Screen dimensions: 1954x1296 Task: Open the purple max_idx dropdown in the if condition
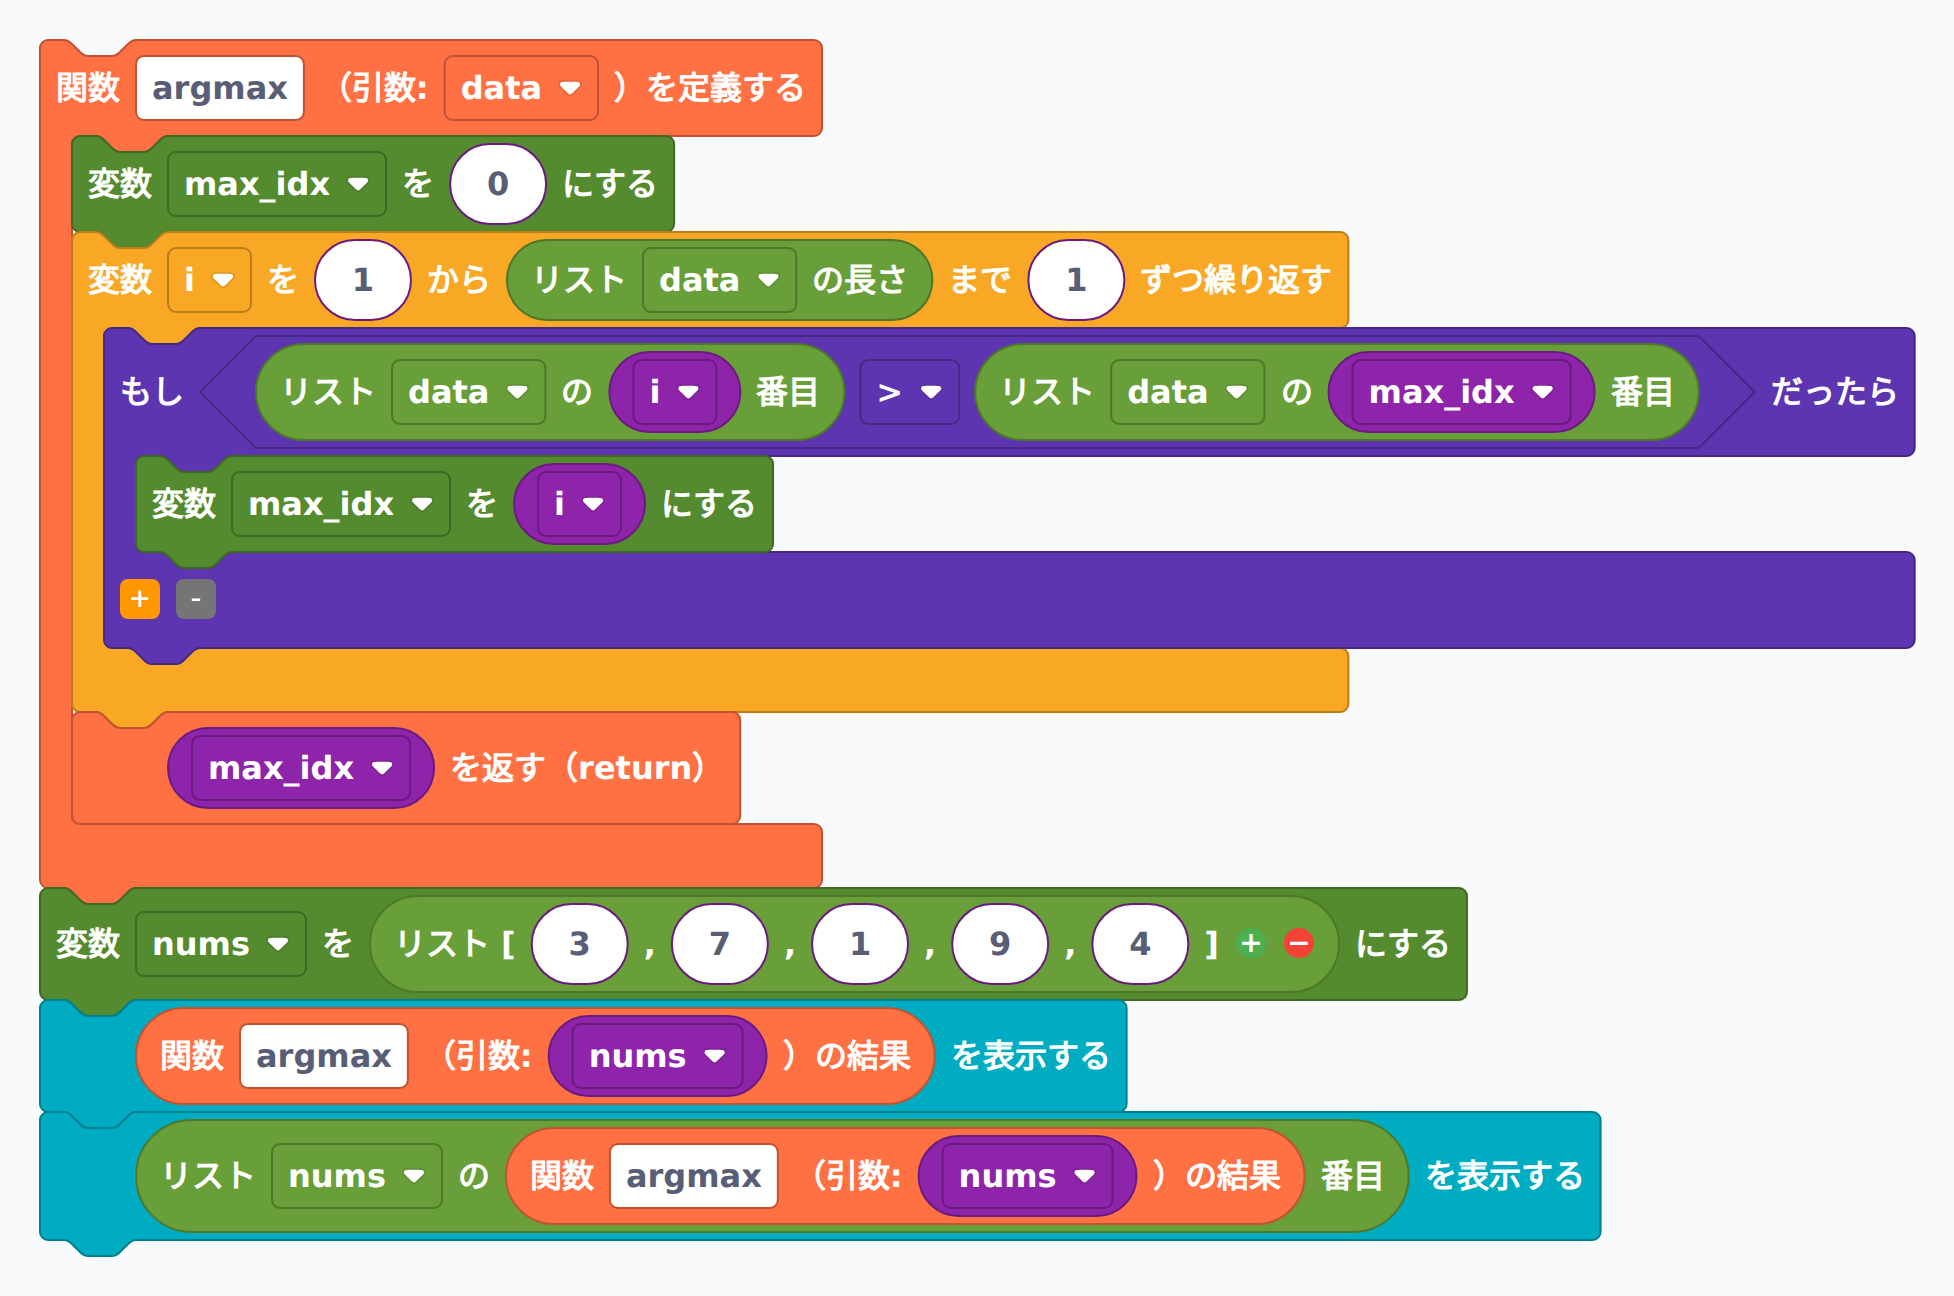1461,392
